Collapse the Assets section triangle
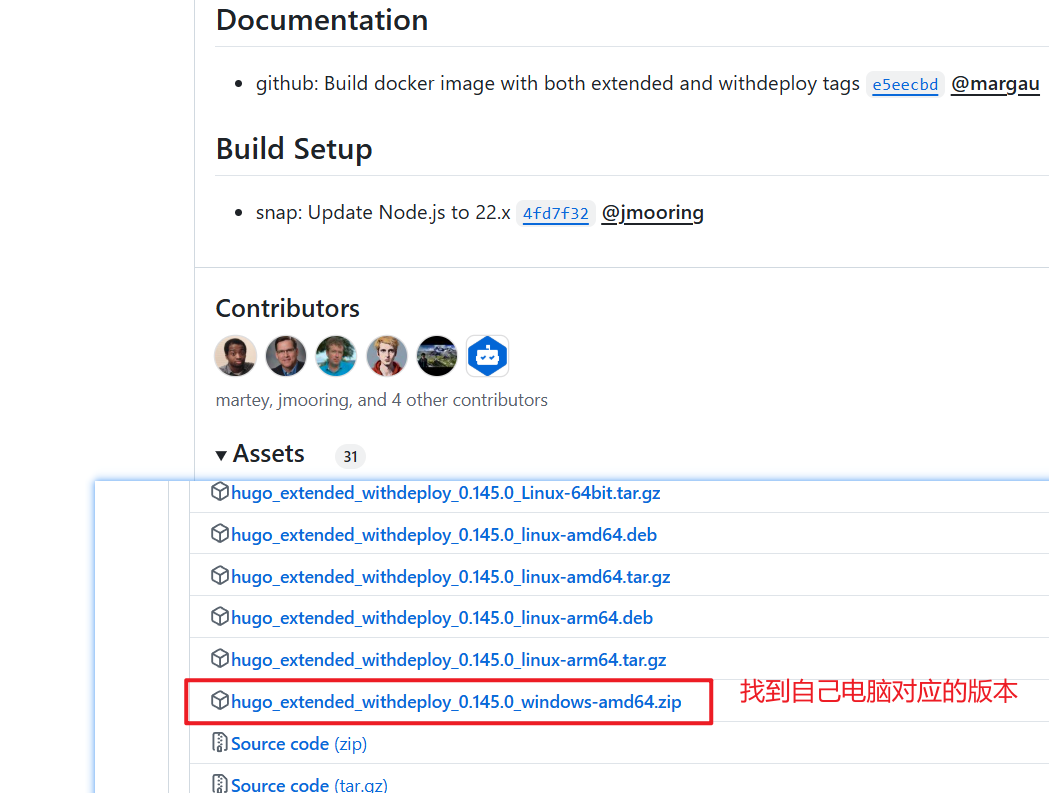 click(221, 455)
